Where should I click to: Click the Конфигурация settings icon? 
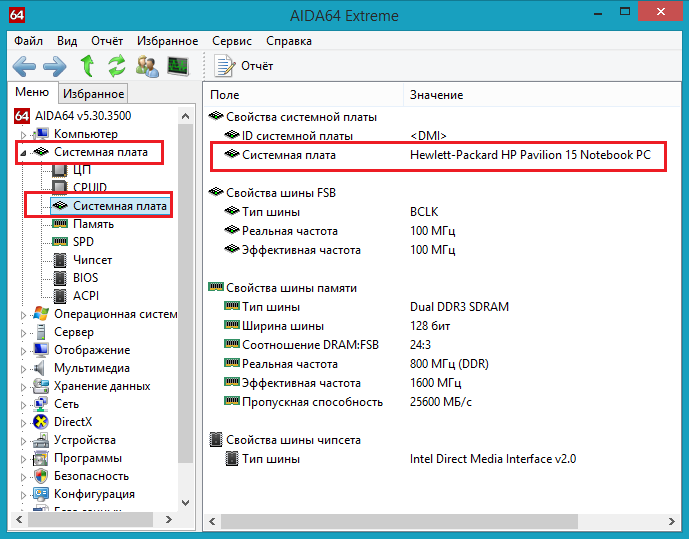pyautogui.click(x=41, y=494)
